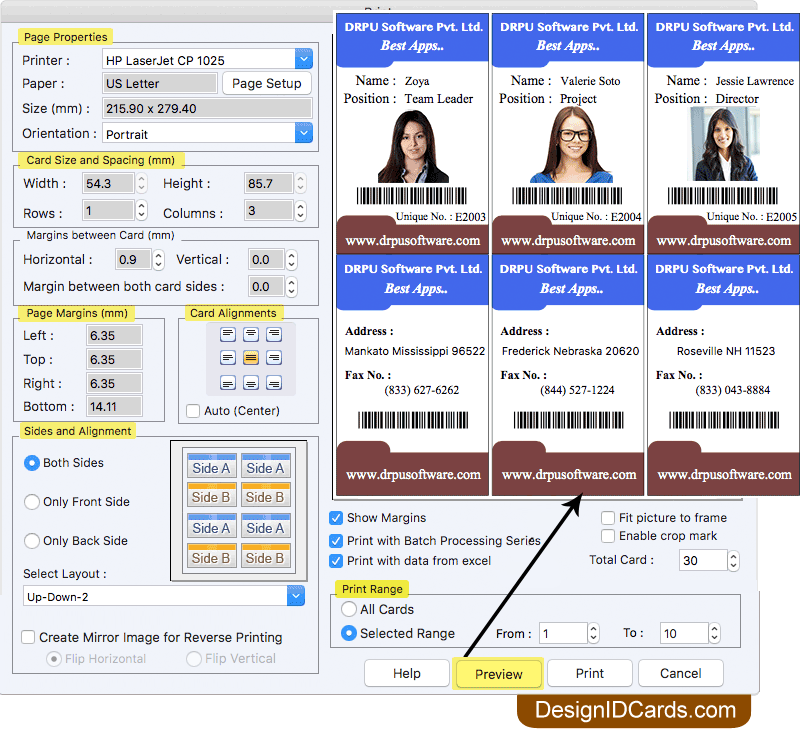Adjust the Total Card stepper
Image resolution: width=802 pixels, height=729 pixels.
(x=733, y=561)
